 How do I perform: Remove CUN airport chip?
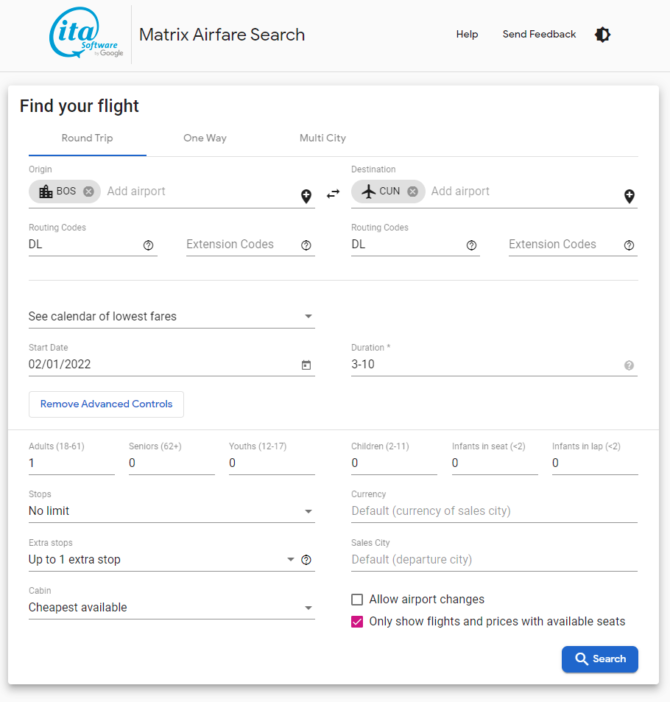pos(412,191)
